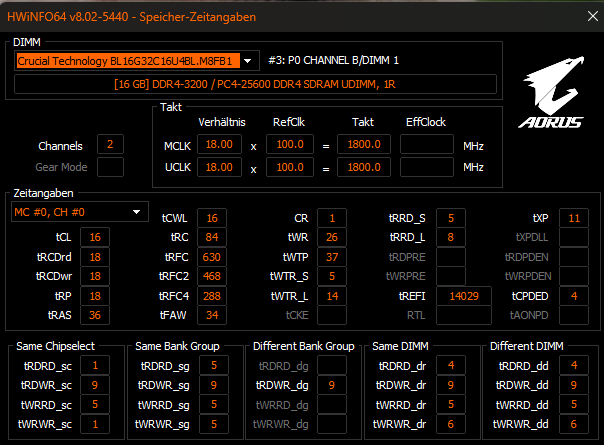This screenshot has height=445, width=604.
Task: Click the empty tCKE field
Action: (332, 315)
